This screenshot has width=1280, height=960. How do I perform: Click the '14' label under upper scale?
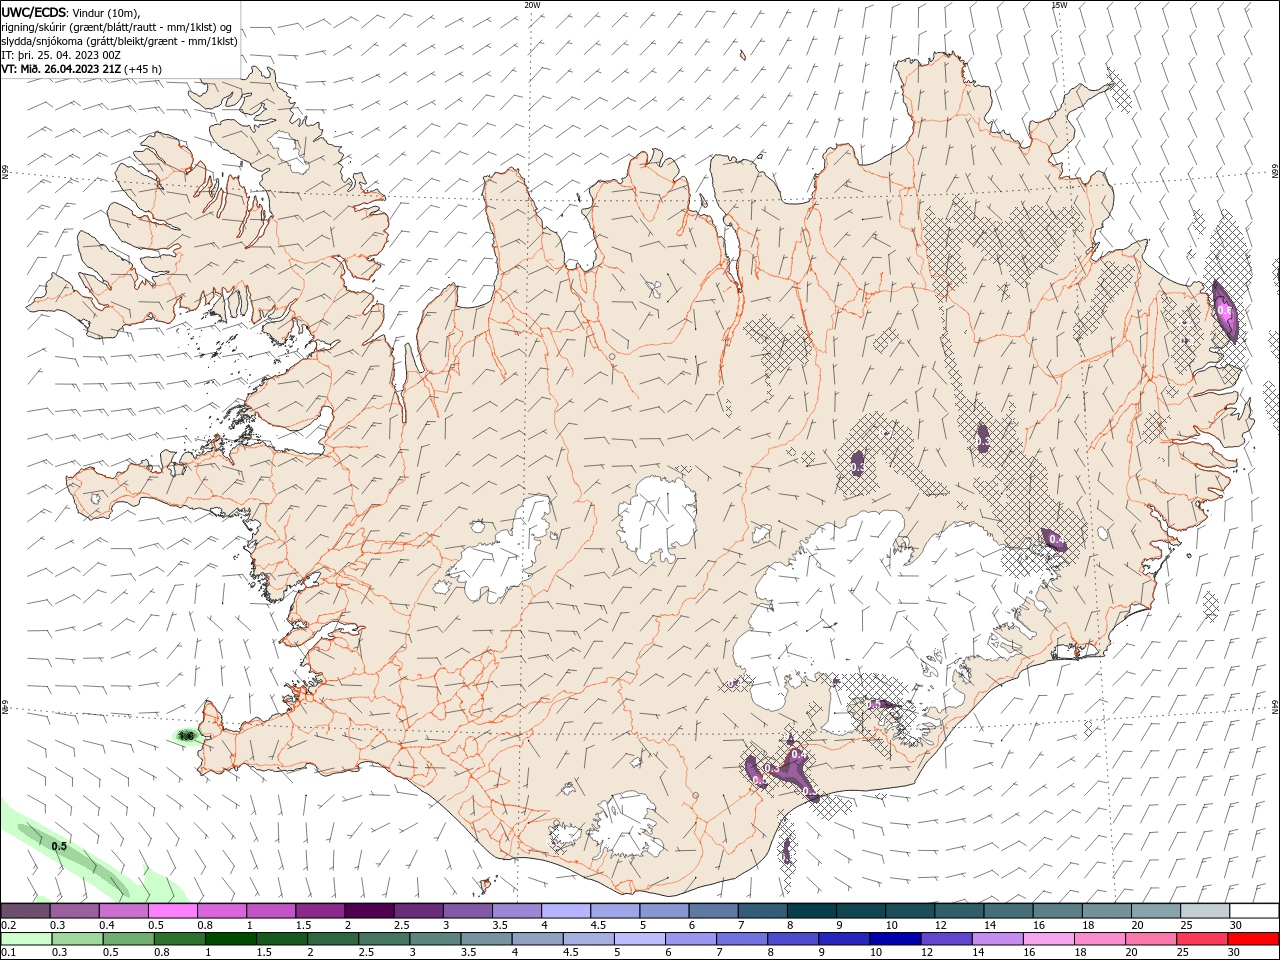coord(989,925)
